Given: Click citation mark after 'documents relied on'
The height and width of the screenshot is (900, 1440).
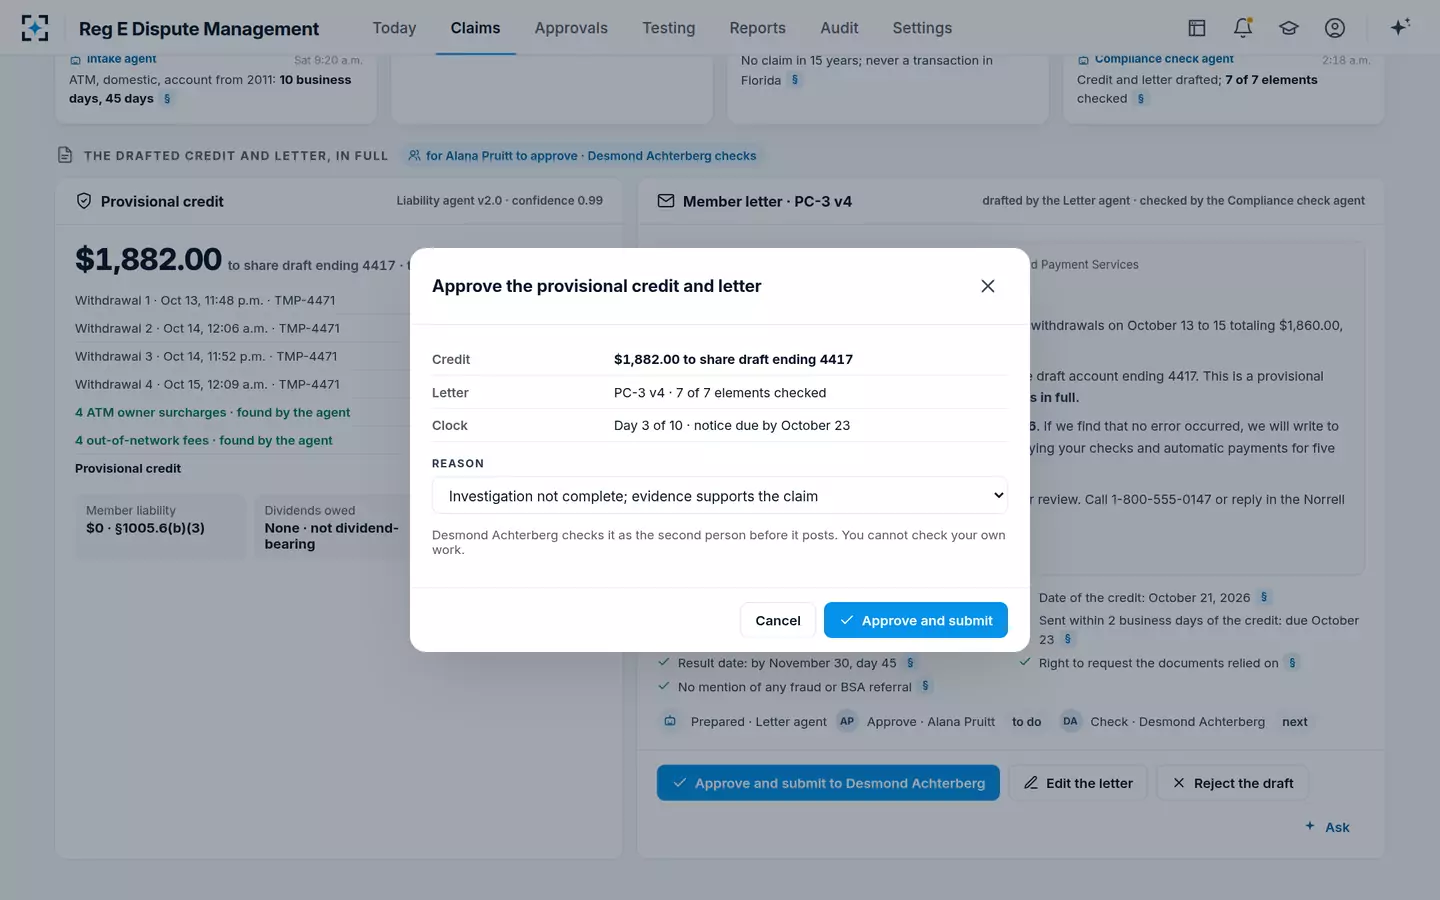Looking at the screenshot, I should 1292,663.
